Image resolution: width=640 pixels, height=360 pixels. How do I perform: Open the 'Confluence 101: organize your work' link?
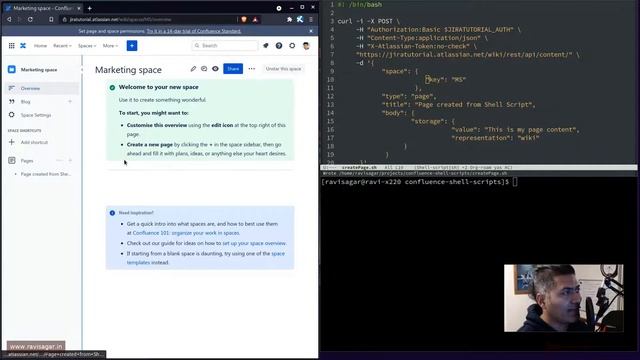click(186, 233)
